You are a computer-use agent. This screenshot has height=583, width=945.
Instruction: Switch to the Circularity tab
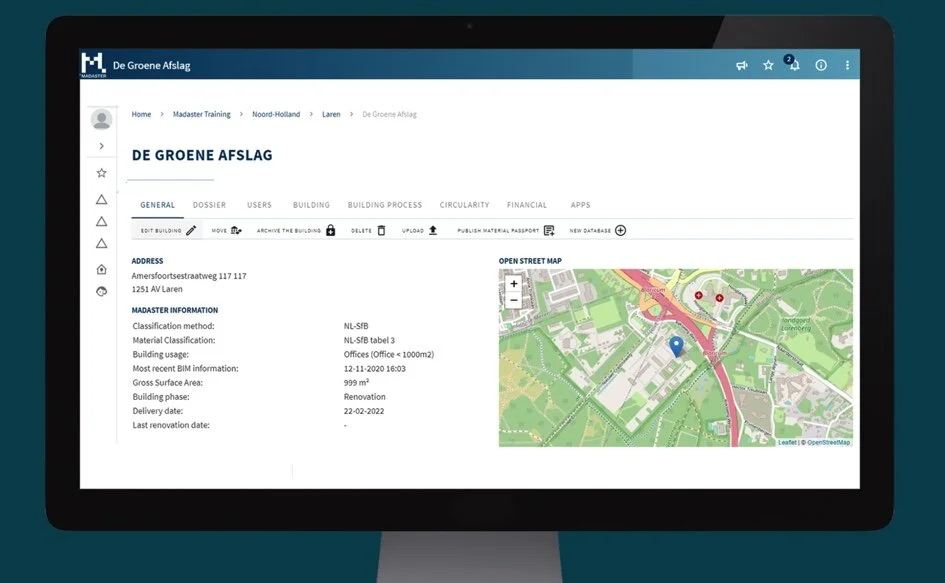pos(464,205)
